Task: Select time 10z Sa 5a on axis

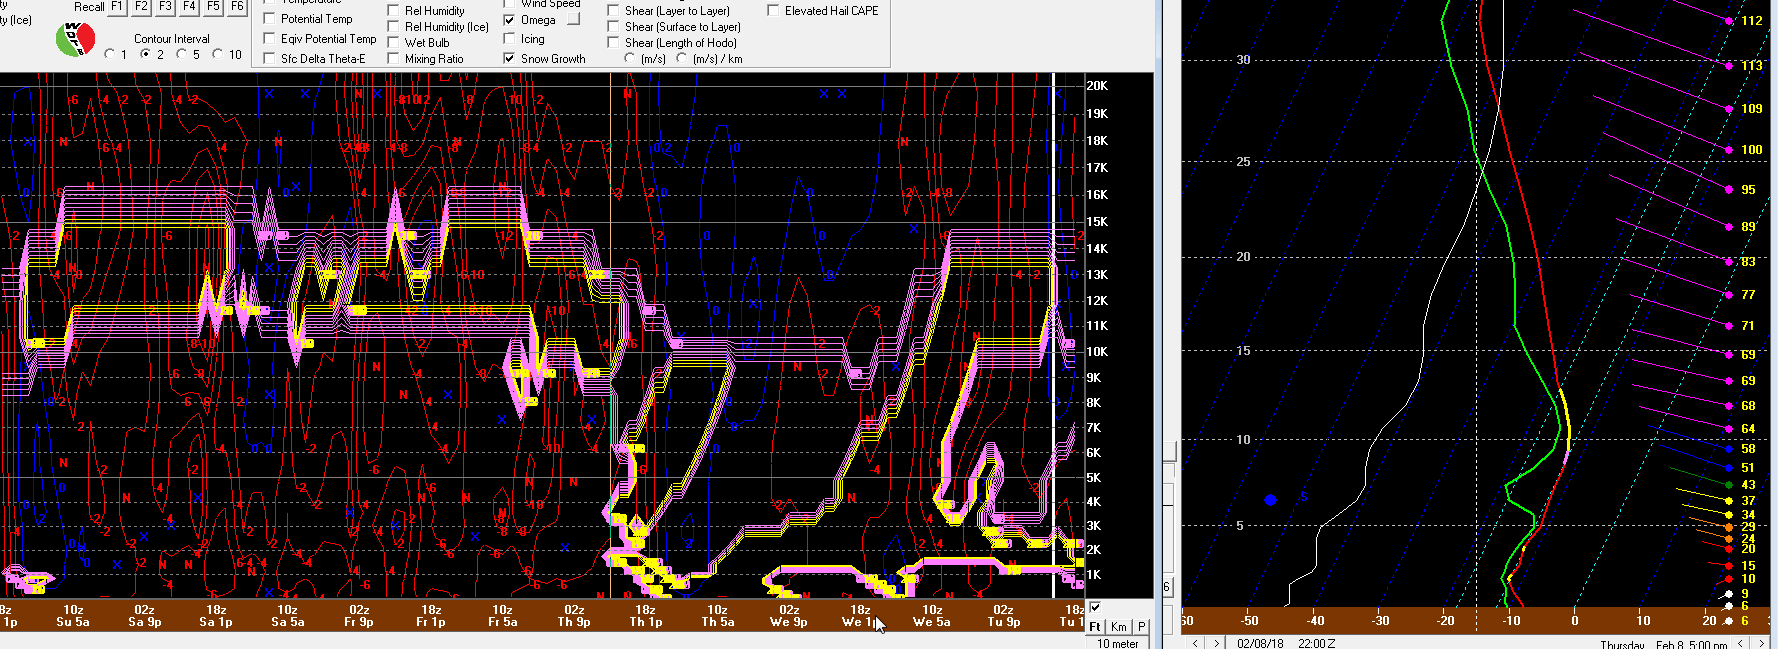Action: [288, 615]
